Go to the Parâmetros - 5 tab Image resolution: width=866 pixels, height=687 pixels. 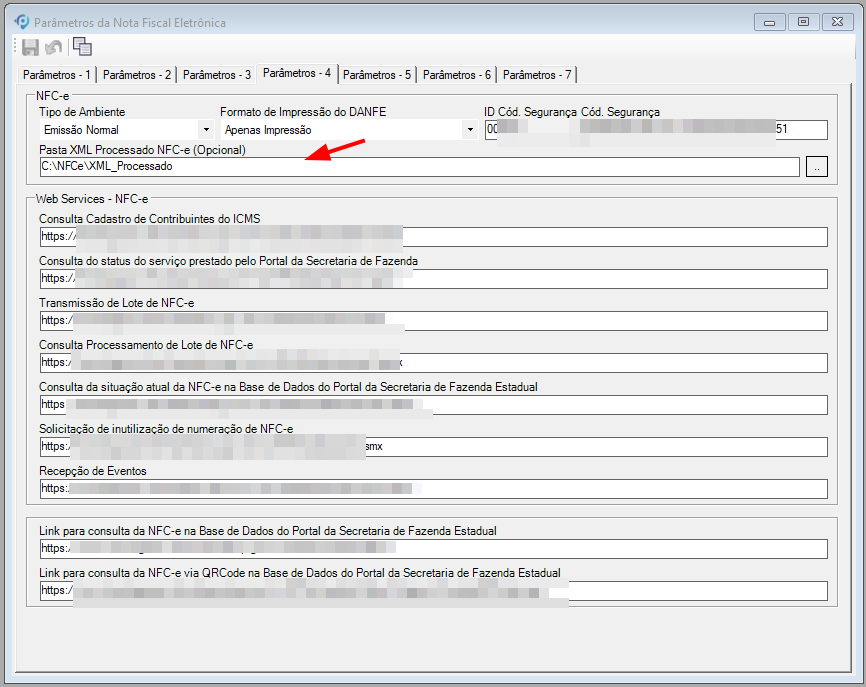coord(377,75)
